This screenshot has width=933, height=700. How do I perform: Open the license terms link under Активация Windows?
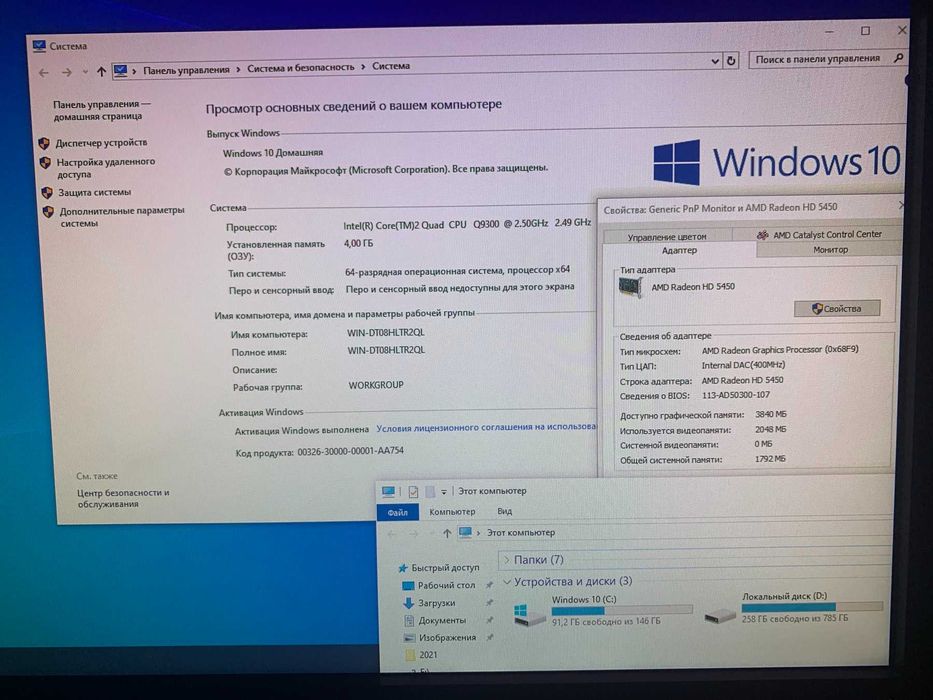pyautogui.click(x=486, y=427)
